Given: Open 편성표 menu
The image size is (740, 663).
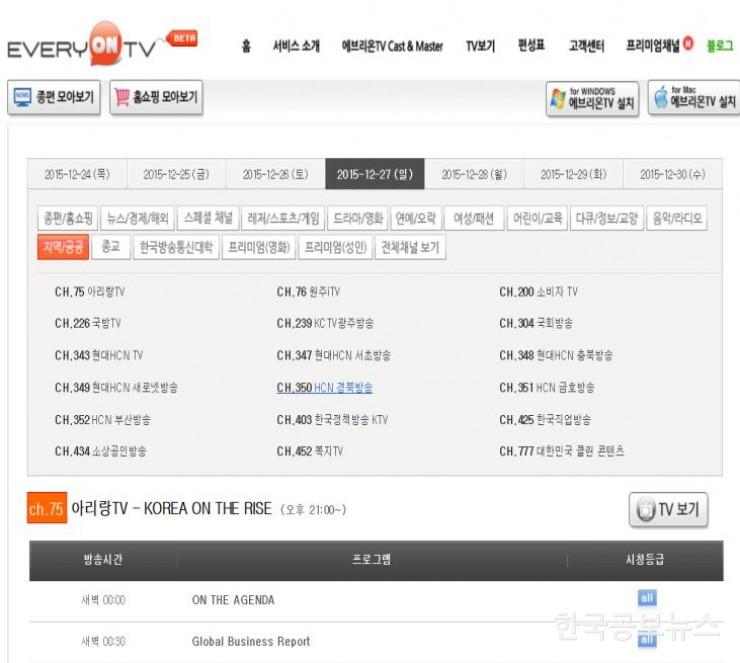Looking at the screenshot, I should [x=531, y=45].
